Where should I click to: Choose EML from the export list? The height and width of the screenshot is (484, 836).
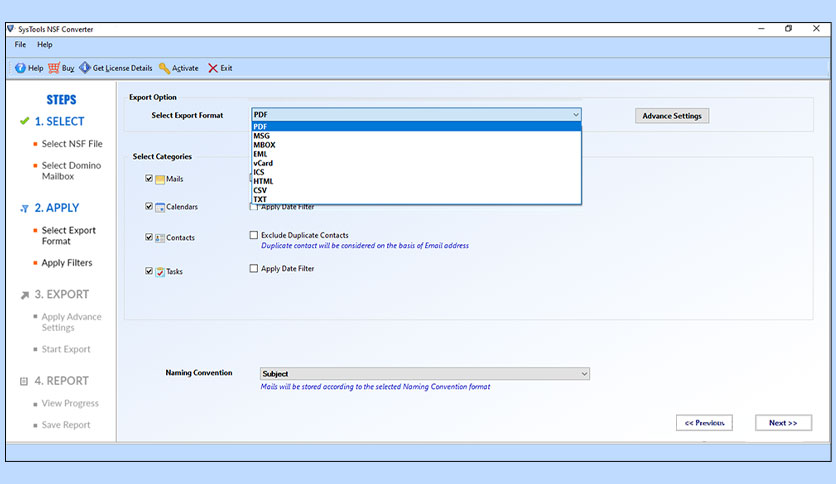coord(416,154)
